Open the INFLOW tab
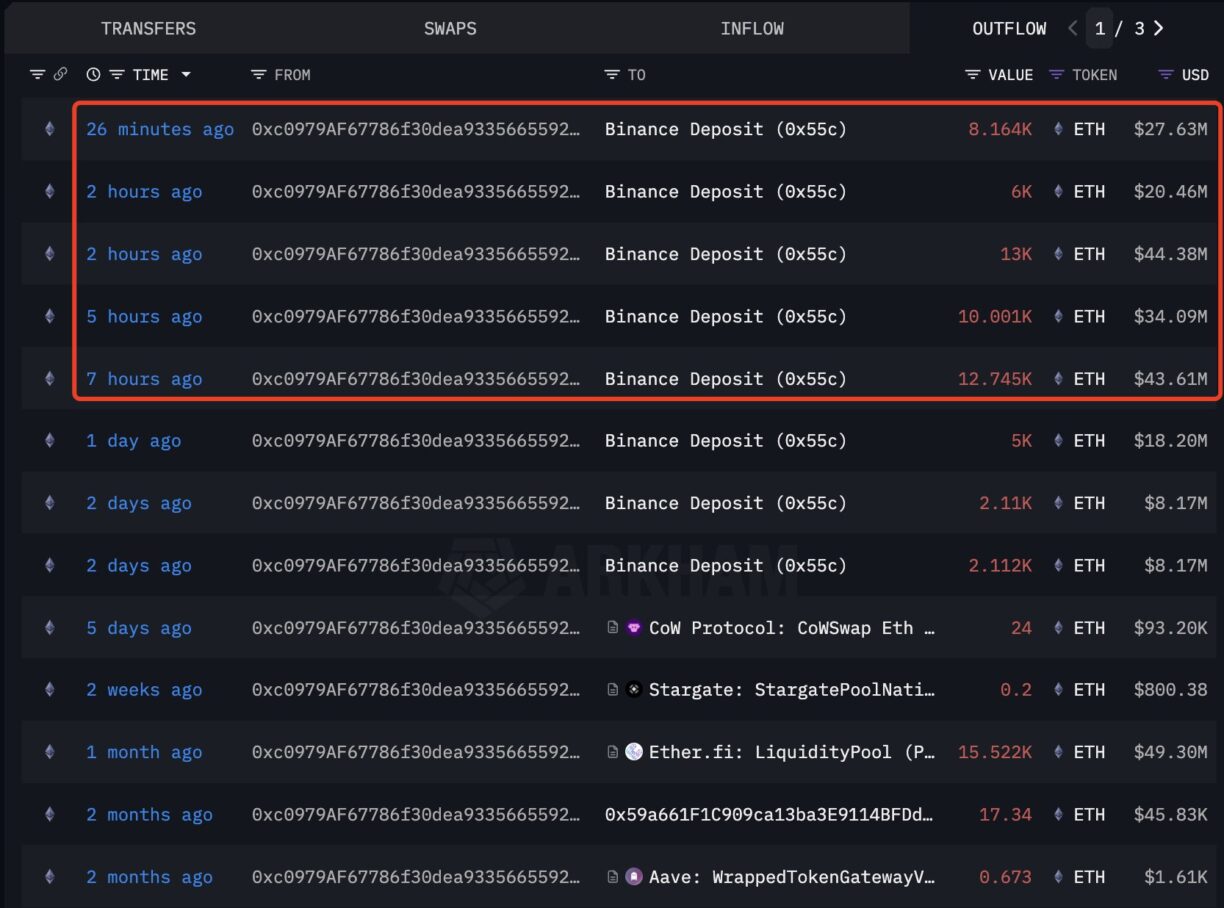 point(752,28)
